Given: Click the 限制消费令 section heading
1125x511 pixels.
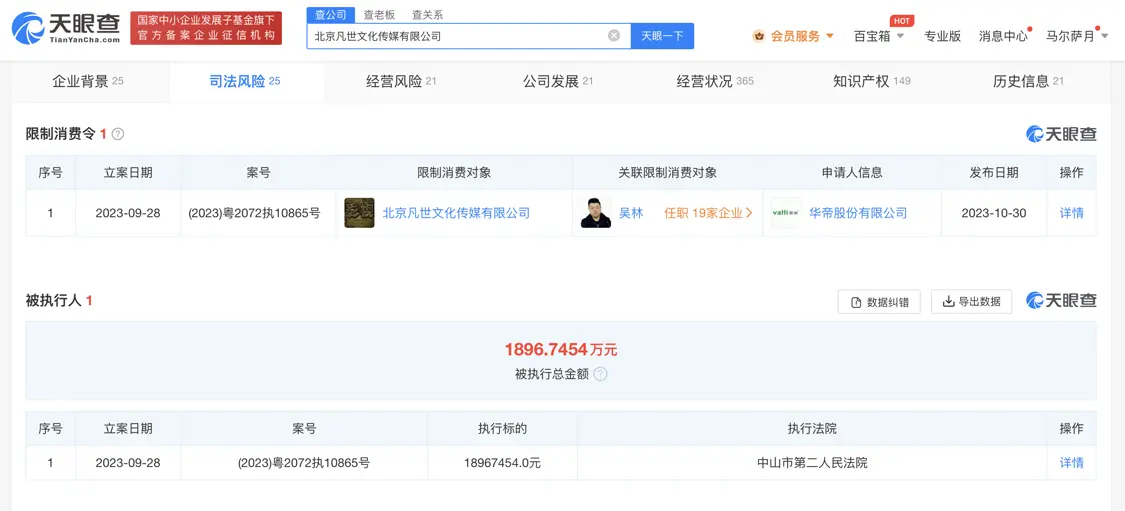Looking at the screenshot, I should [60, 134].
